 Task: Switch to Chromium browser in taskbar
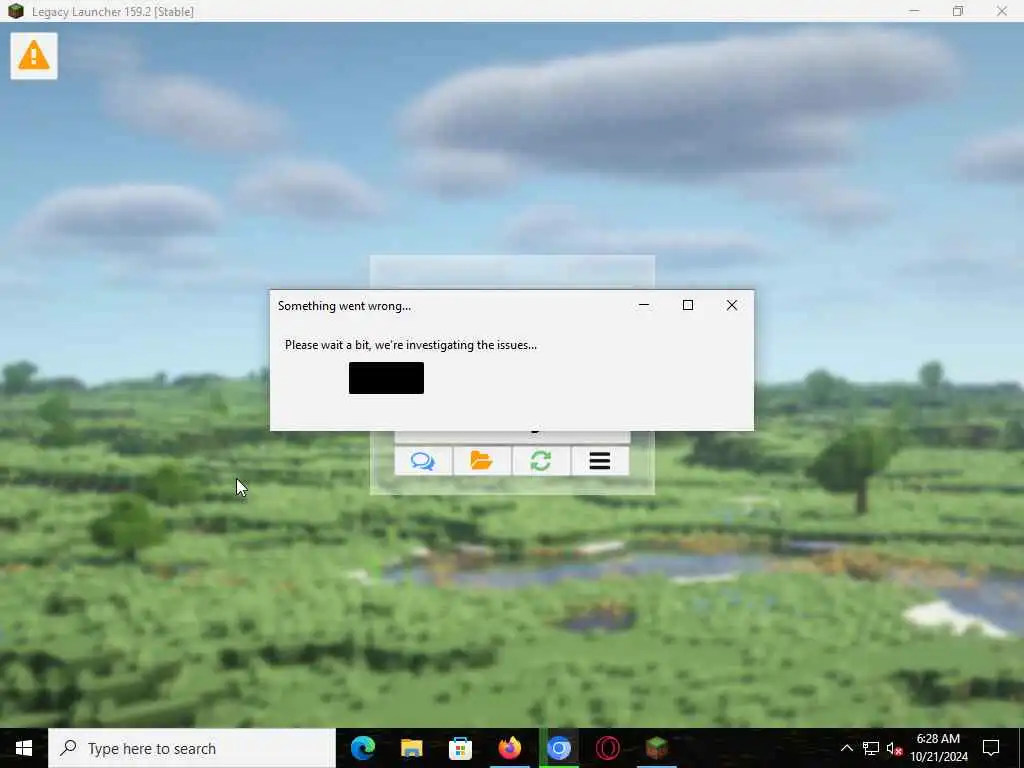click(558, 748)
